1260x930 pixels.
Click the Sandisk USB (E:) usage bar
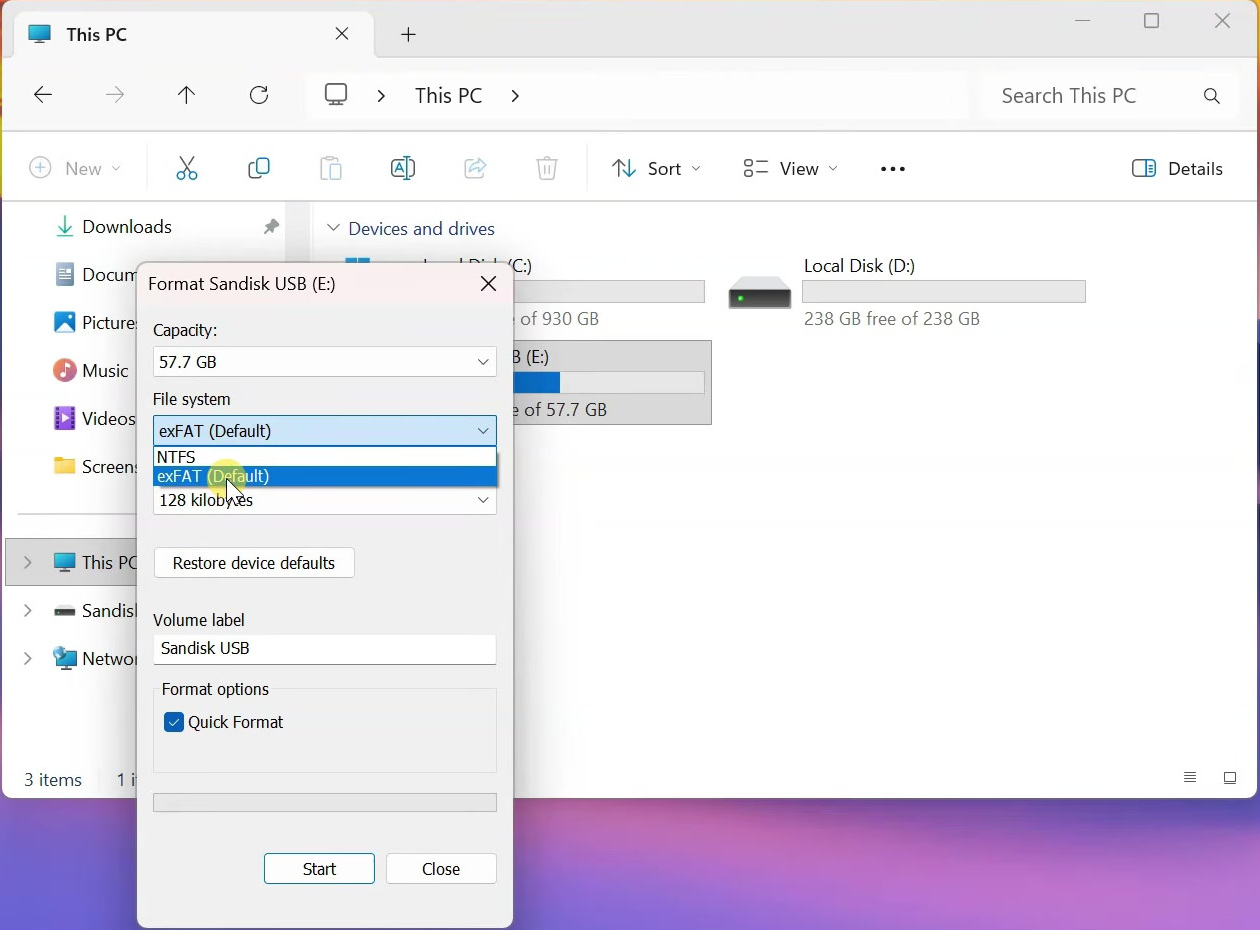[x=608, y=383]
